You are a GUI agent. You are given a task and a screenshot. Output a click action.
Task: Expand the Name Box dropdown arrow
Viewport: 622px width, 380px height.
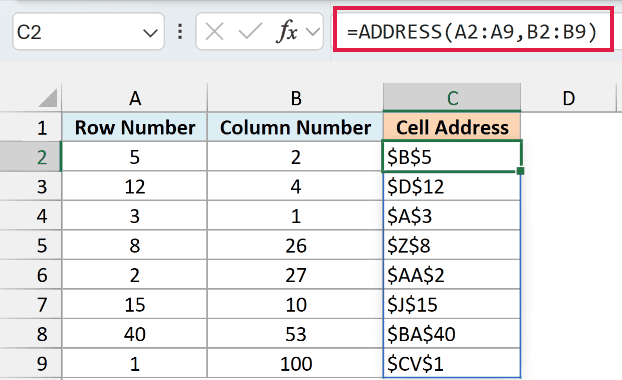coord(150,33)
